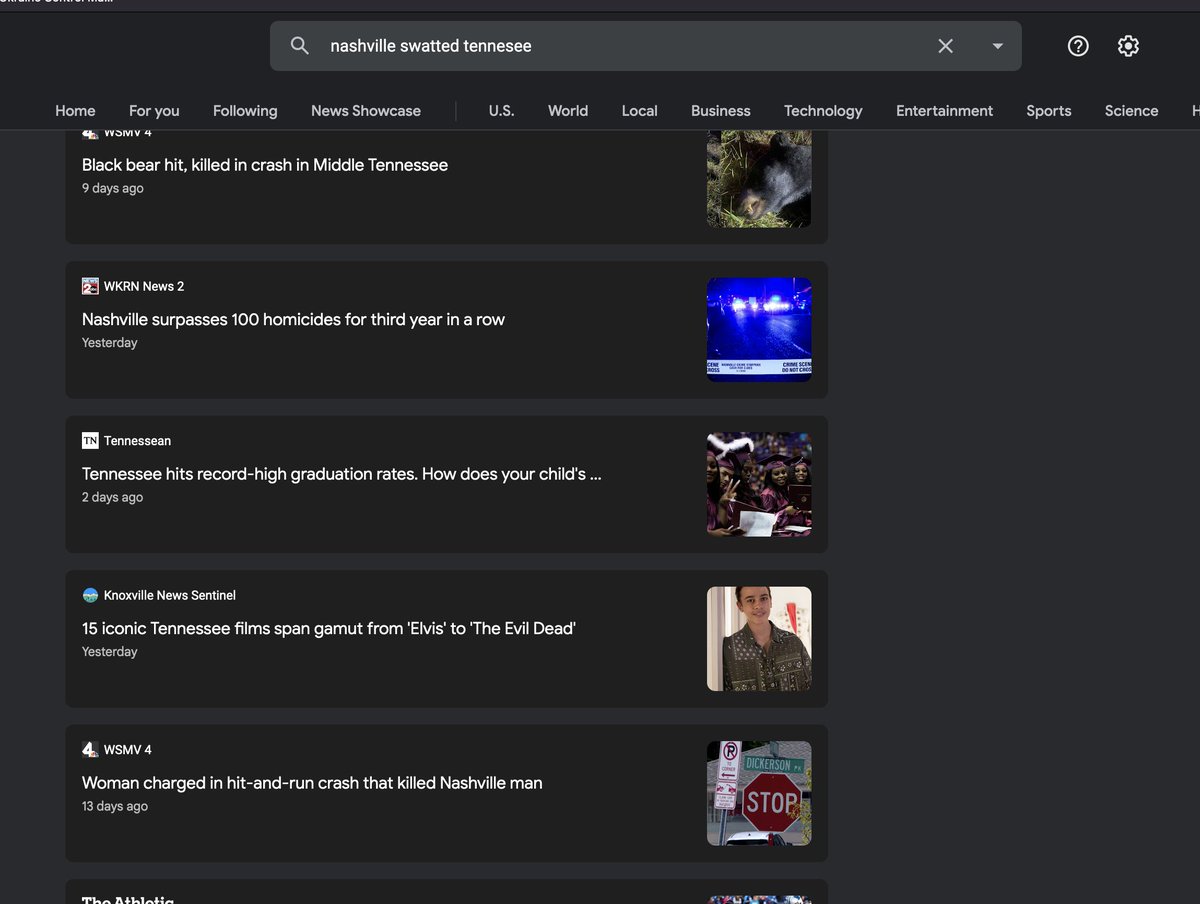Click the '9 days ago' timestamp
The width and height of the screenshot is (1200, 904).
(x=113, y=188)
